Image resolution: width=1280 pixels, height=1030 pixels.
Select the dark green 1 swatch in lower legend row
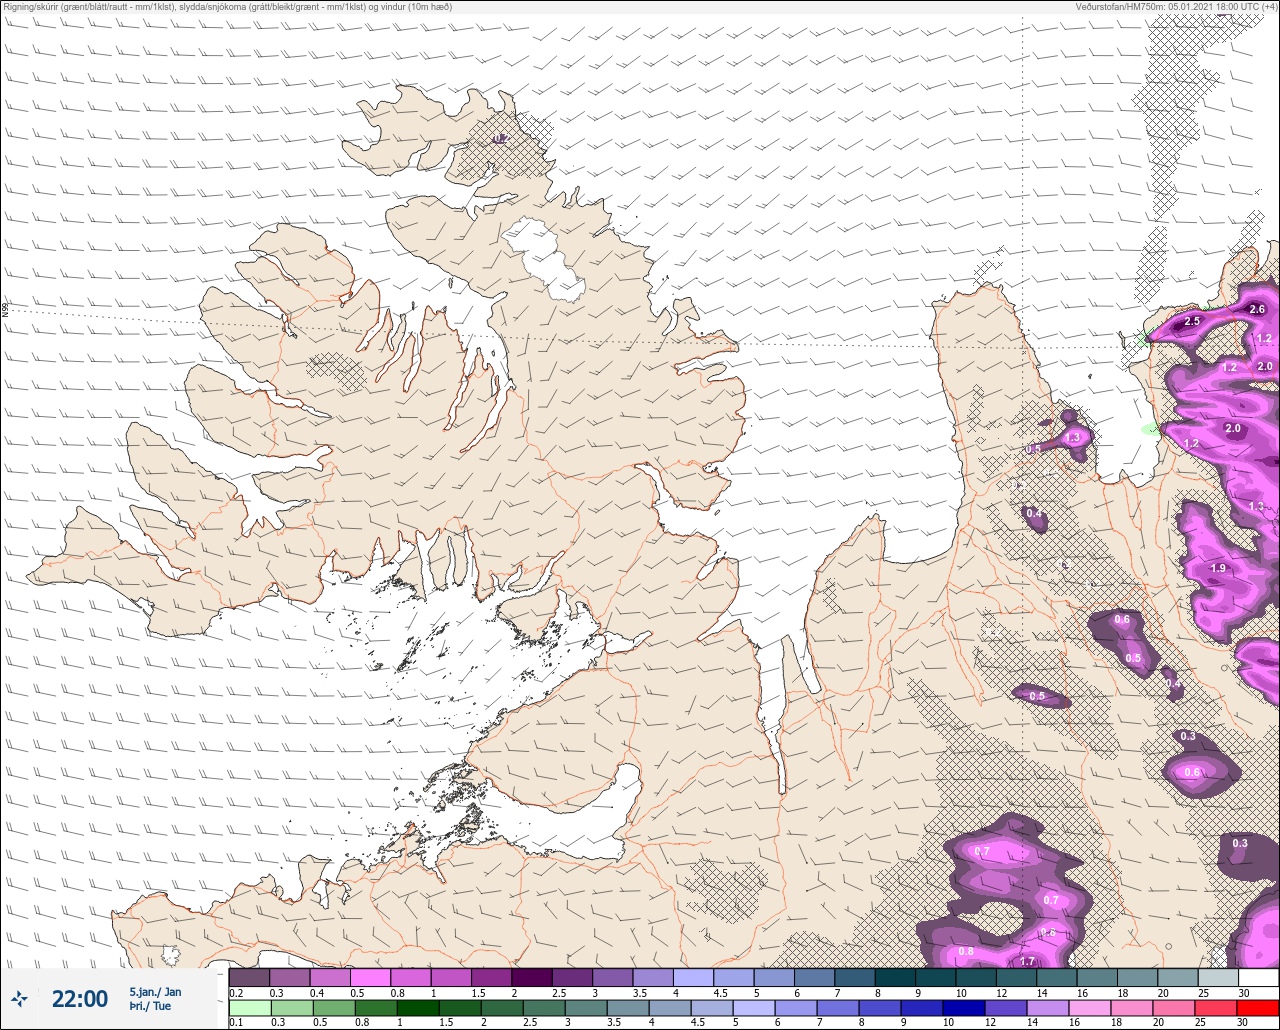click(x=419, y=1007)
